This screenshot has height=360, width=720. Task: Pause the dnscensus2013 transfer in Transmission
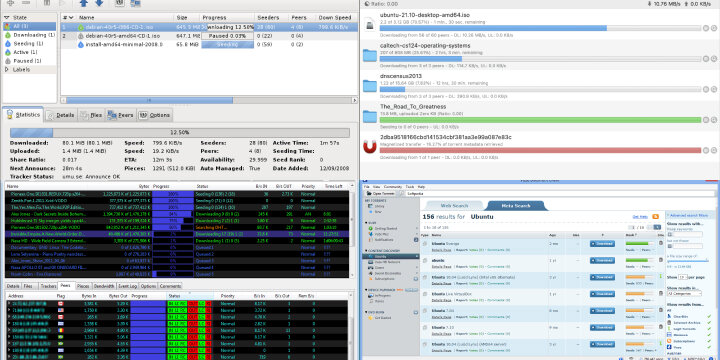coord(706,89)
